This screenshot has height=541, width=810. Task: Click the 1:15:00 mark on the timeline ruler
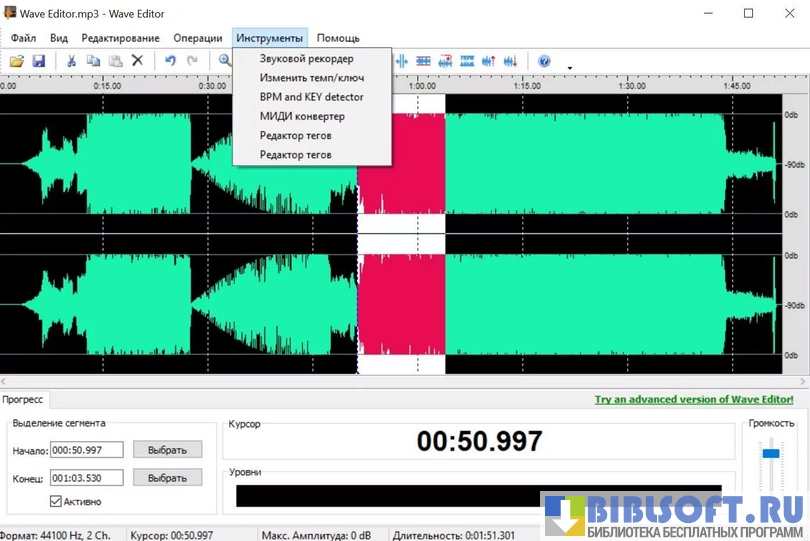click(x=527, y=86)
